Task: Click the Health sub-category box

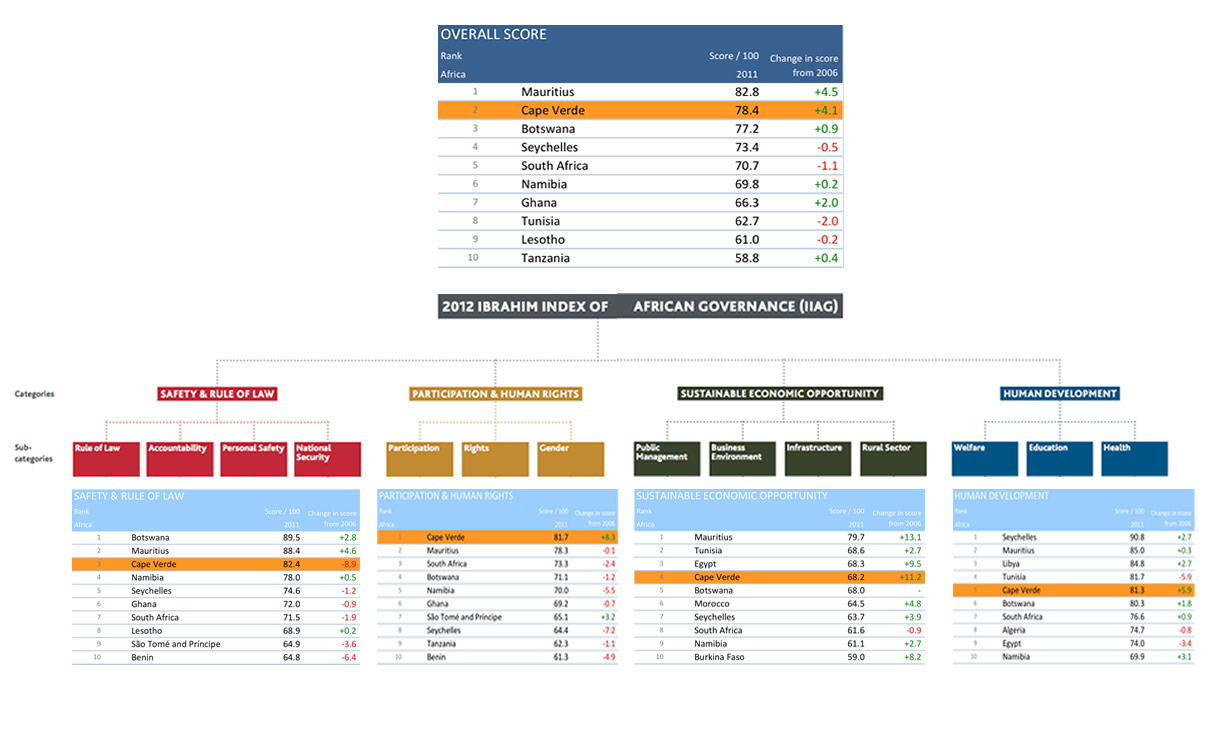Action: [1134, 458]
